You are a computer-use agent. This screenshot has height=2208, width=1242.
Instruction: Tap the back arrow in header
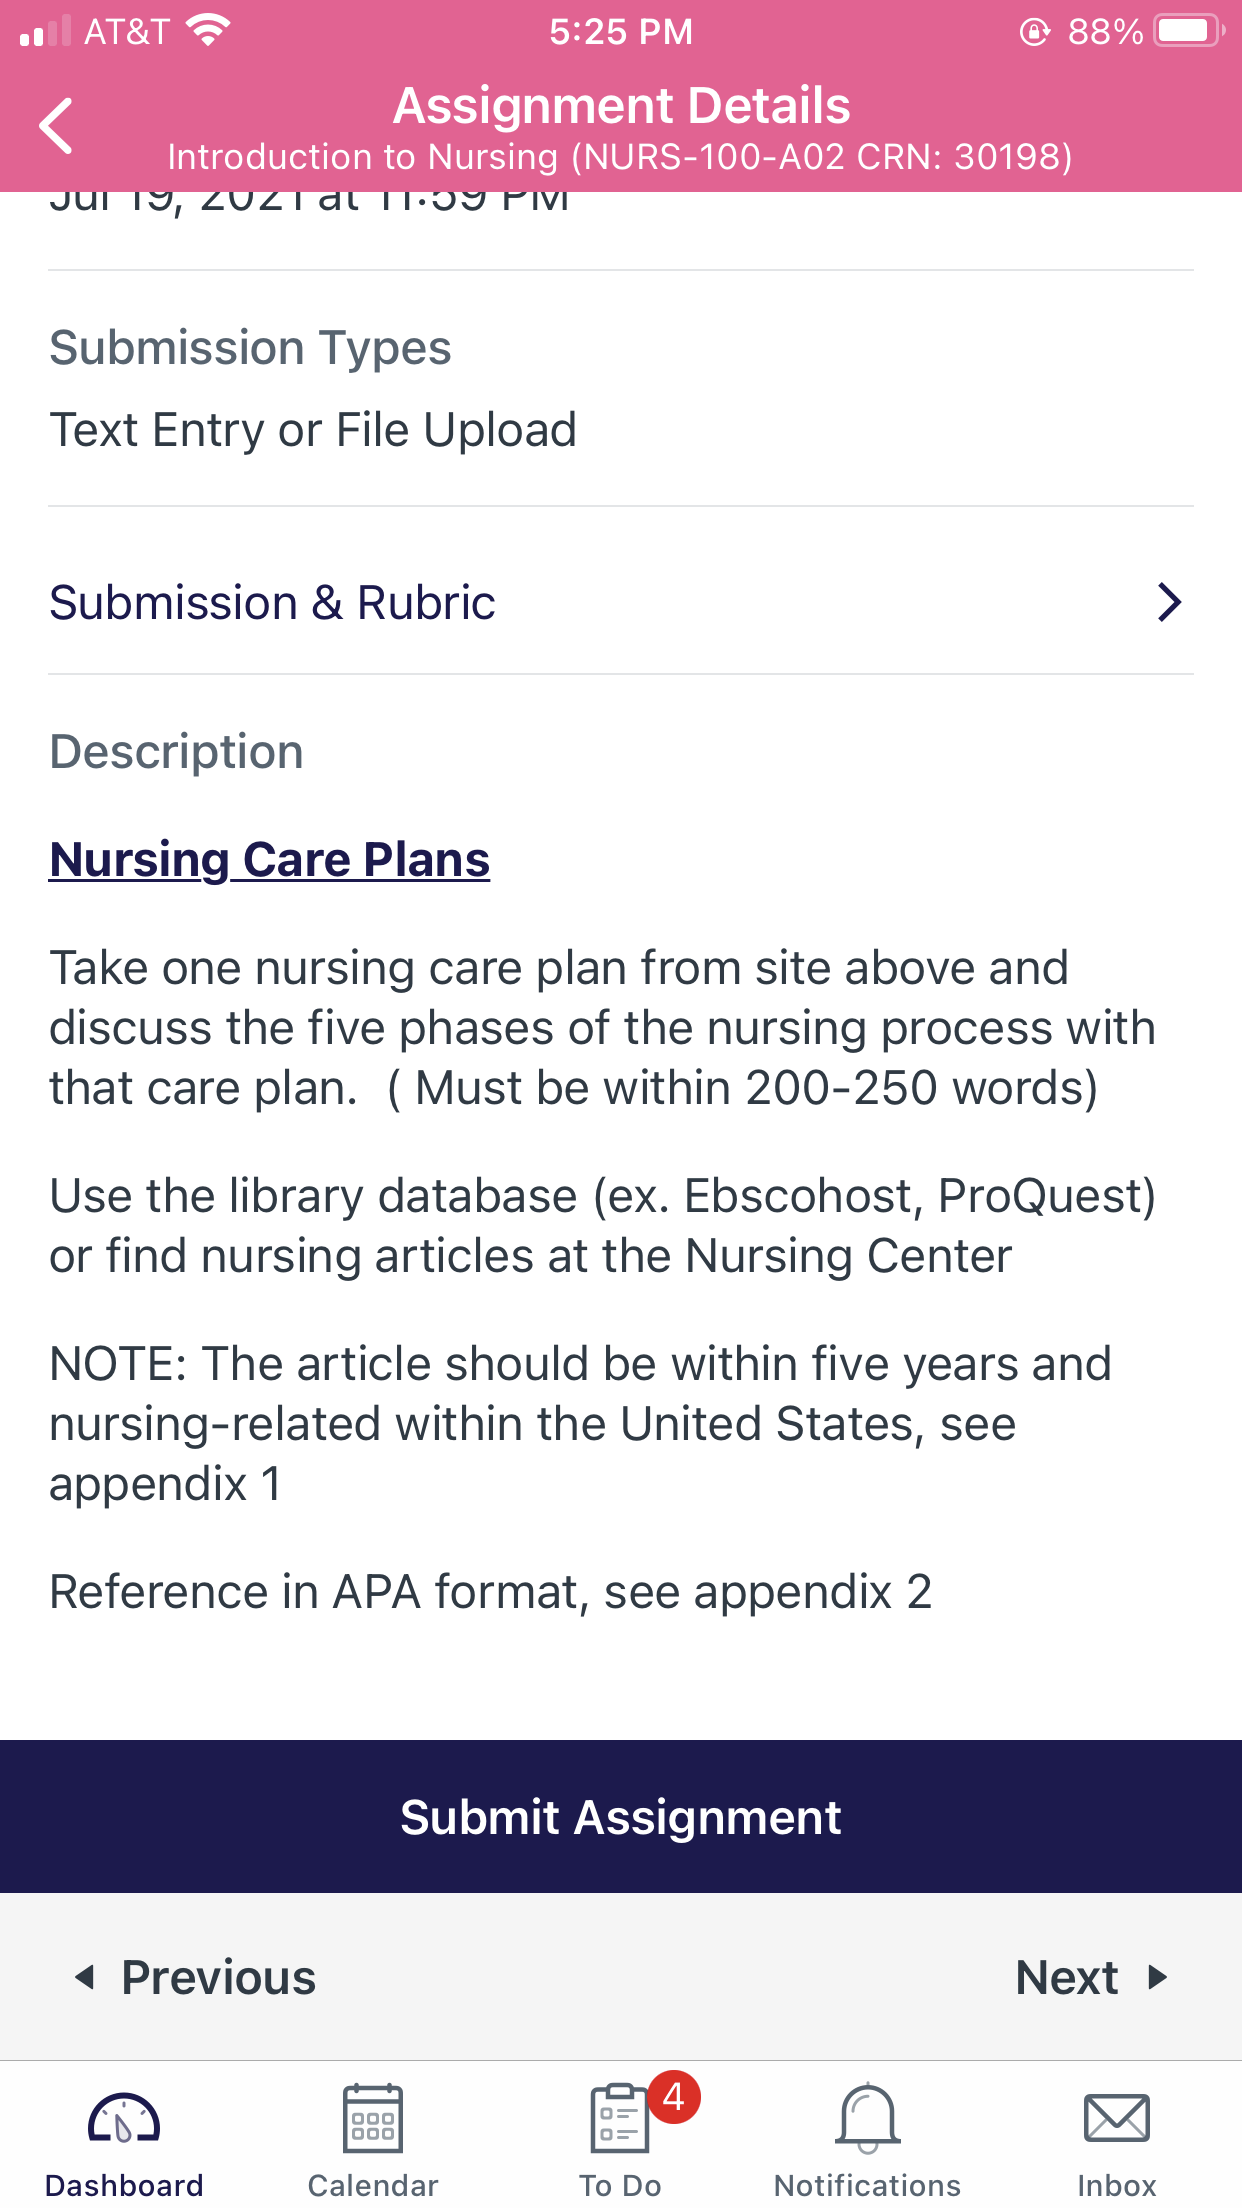pos(56,126)
